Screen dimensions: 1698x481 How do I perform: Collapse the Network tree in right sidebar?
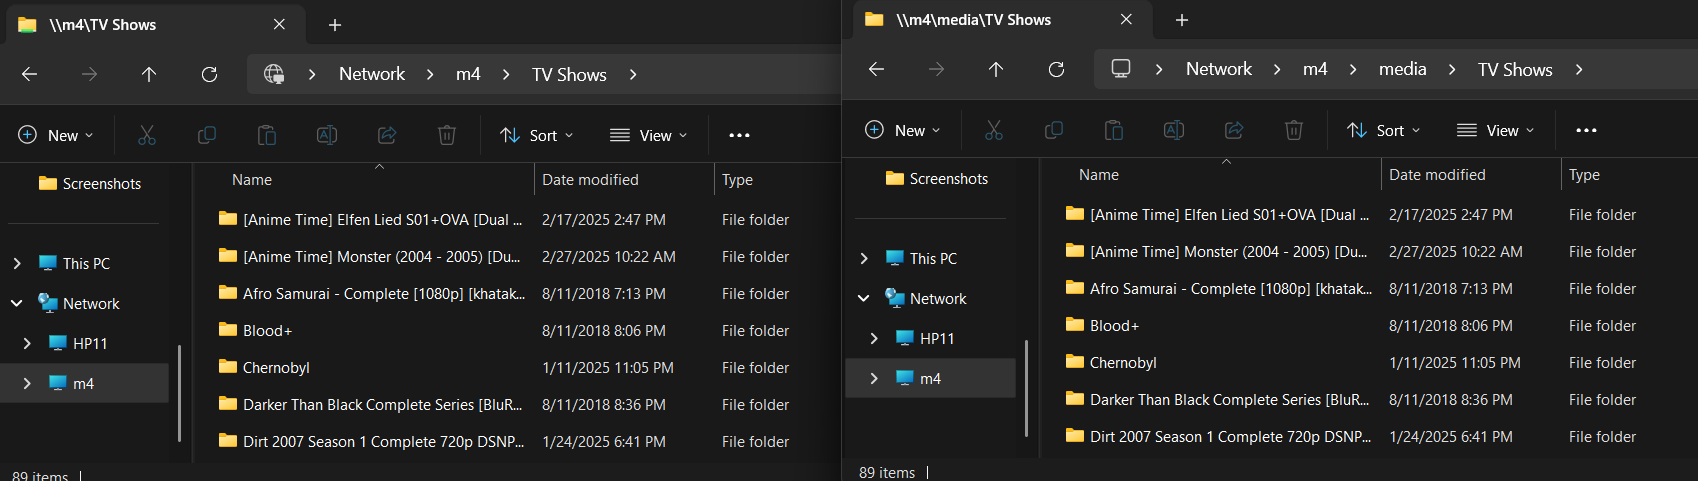[864, 298]
